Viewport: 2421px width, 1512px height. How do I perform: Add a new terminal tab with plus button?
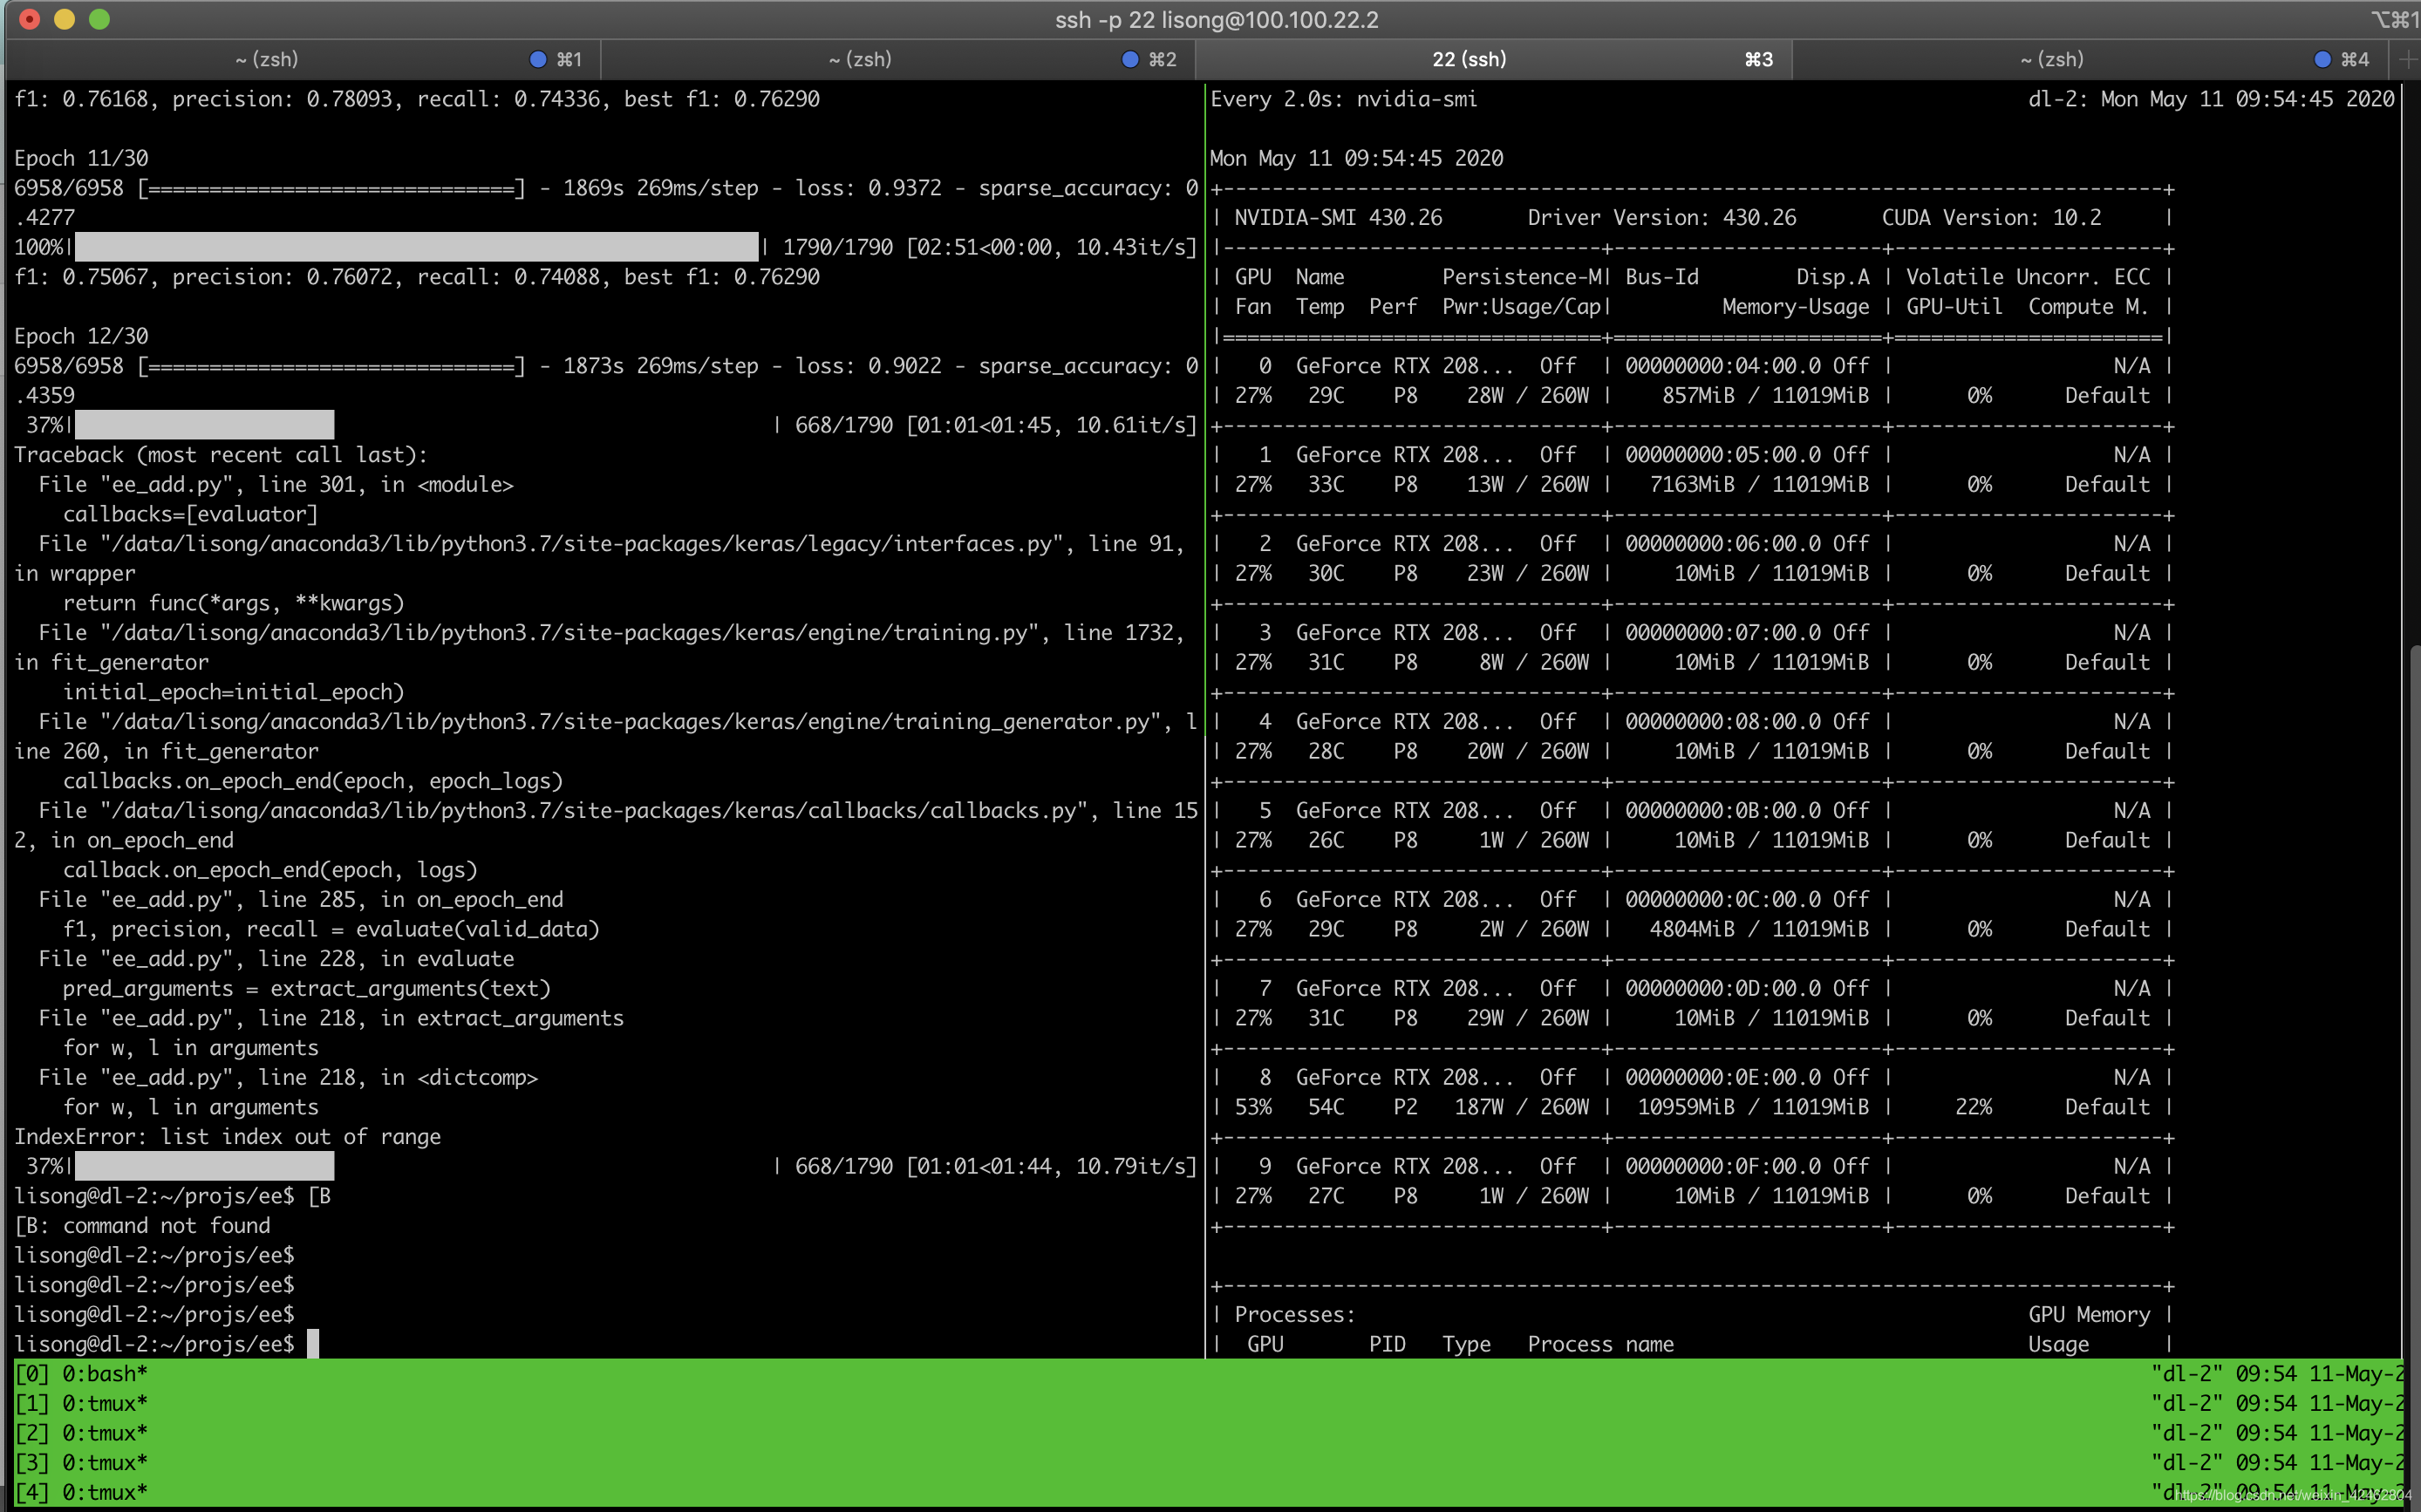point(2408,59)
